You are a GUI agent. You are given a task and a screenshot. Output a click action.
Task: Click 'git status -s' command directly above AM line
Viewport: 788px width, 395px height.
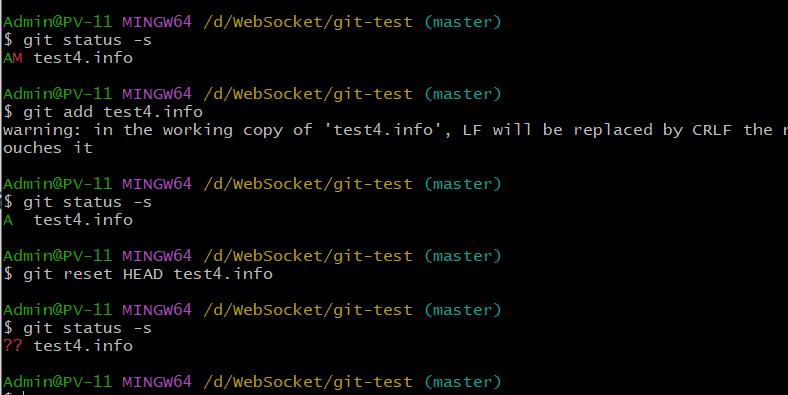click(x=87, y=40)
